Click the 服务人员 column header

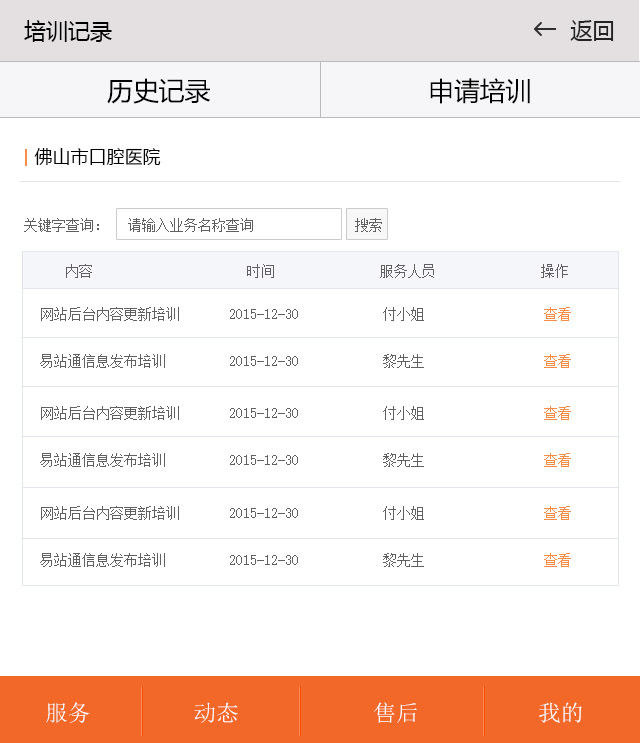tap(407, 271)
